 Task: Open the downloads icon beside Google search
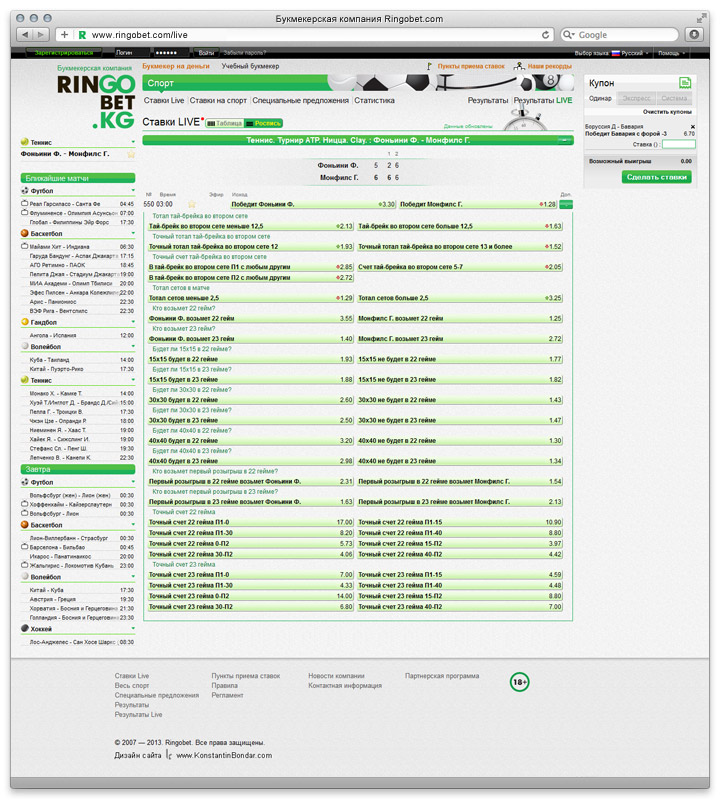[694, 34]
